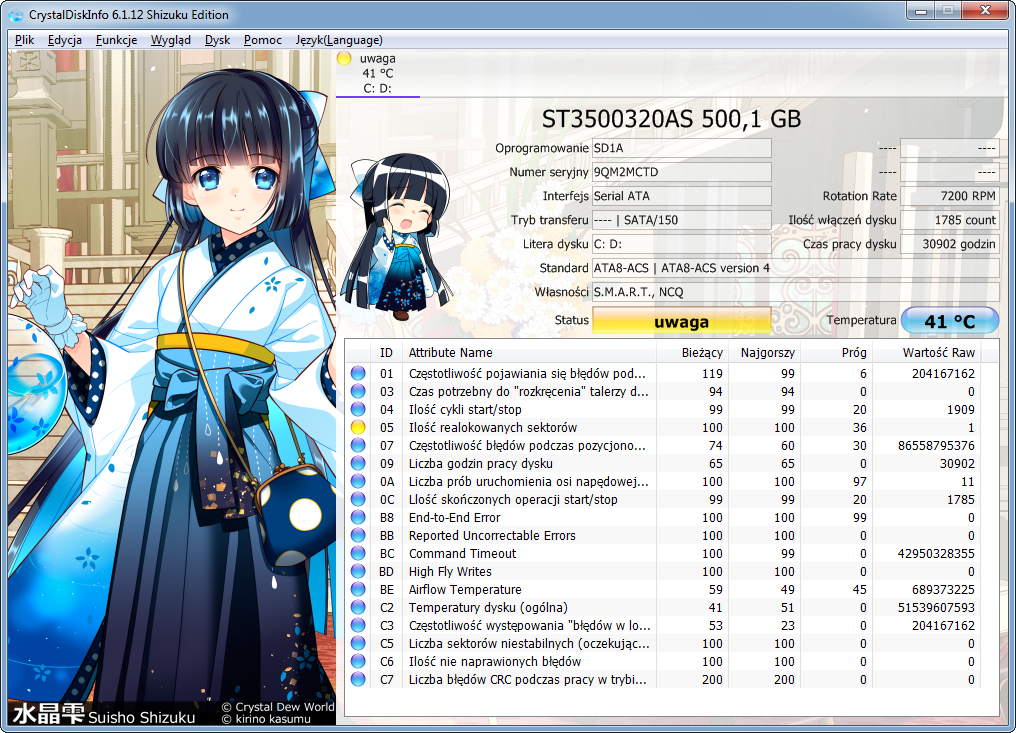Click the Standard field showing ATA8-ACS
This screenshot has width=1016, height=733.
[x=796, y=268]
